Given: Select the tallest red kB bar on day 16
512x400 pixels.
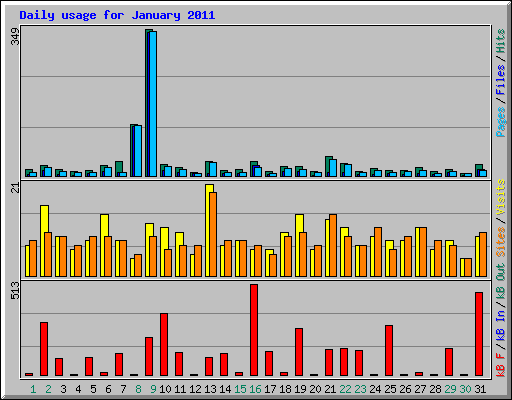Looking at the screenshot, I should pos(254,330).
